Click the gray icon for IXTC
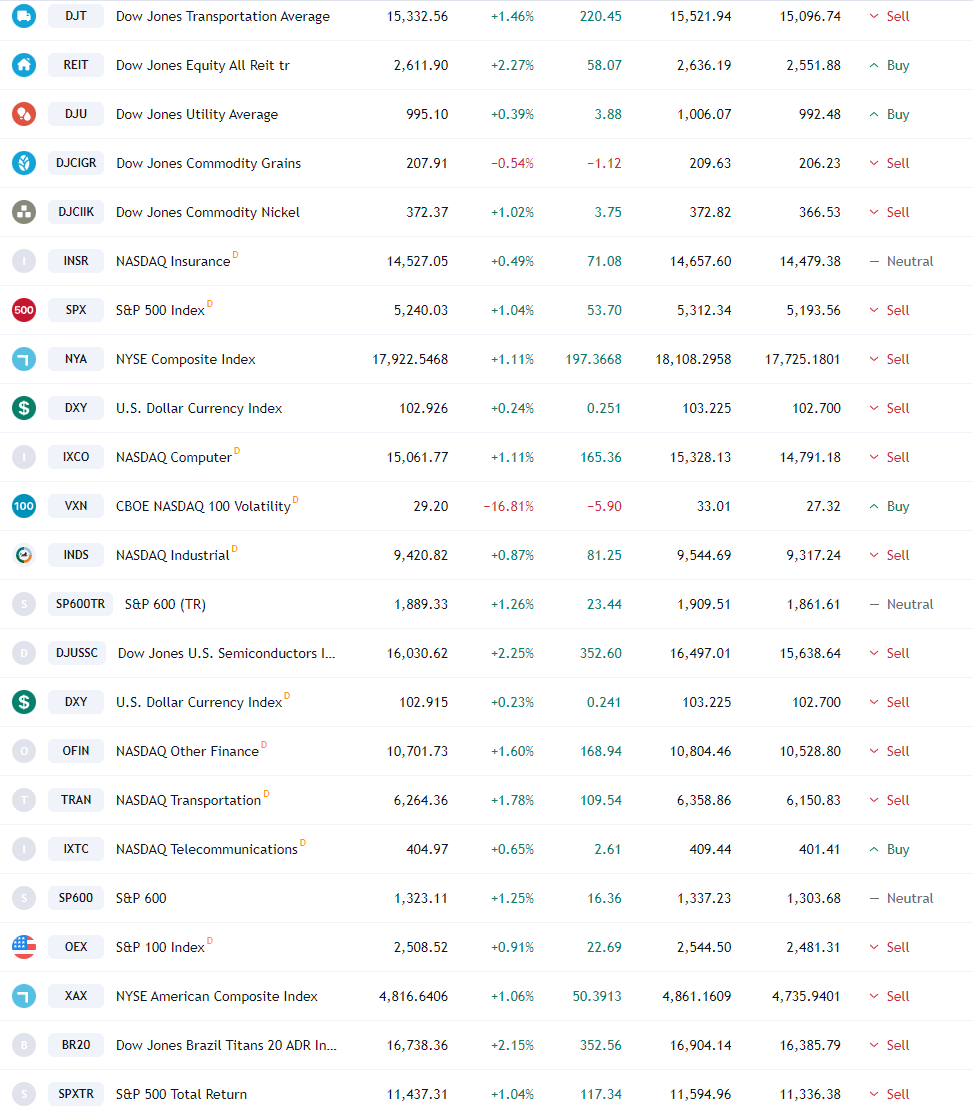Image resolution: width=973 pixels, height=1107 pixels. pos(24,849)
